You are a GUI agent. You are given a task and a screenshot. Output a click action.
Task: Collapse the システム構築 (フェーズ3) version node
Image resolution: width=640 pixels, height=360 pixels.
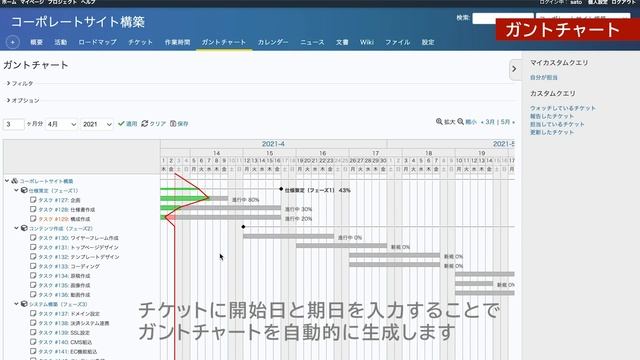(x=16, y=304)
